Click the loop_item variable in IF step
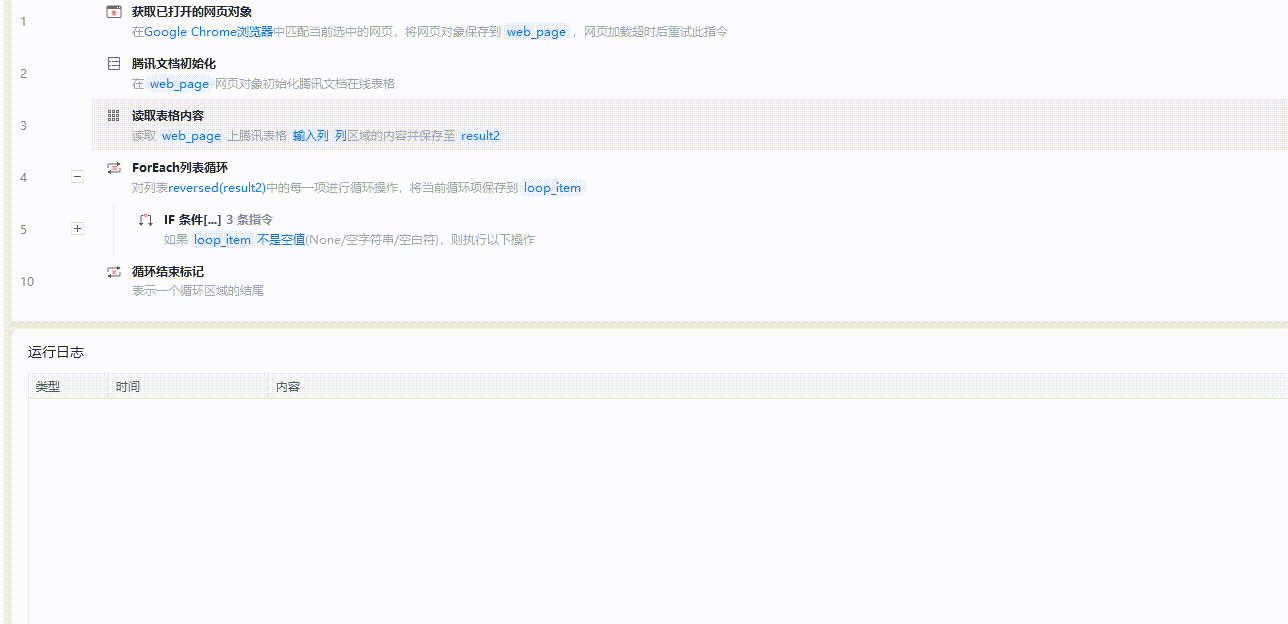Screen dimensions: 1288x624 click(223, 240)
